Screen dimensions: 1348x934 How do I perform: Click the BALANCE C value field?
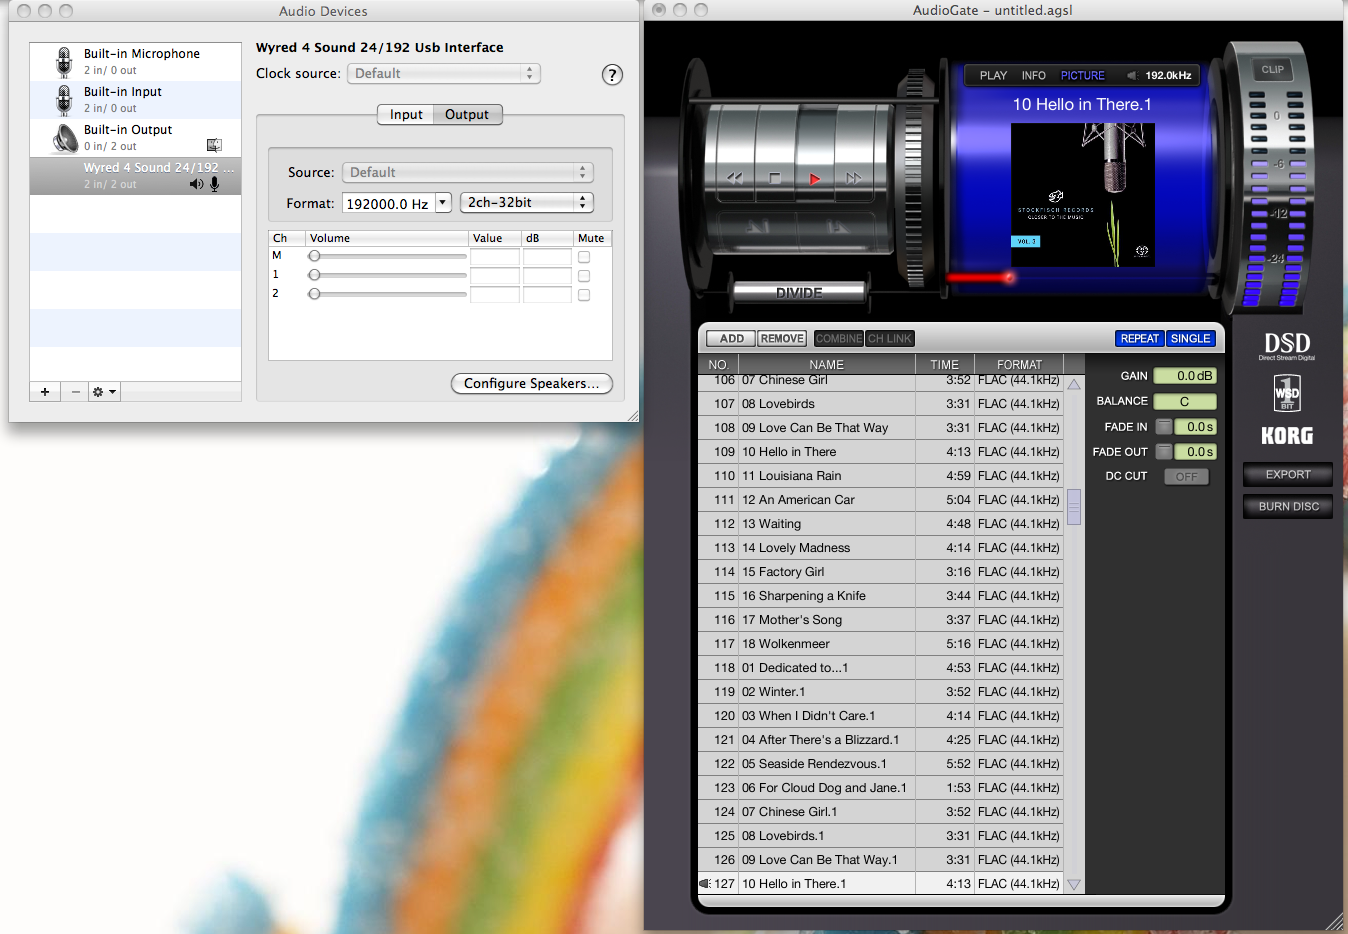pyautogui.click(x=1185, y=401)
